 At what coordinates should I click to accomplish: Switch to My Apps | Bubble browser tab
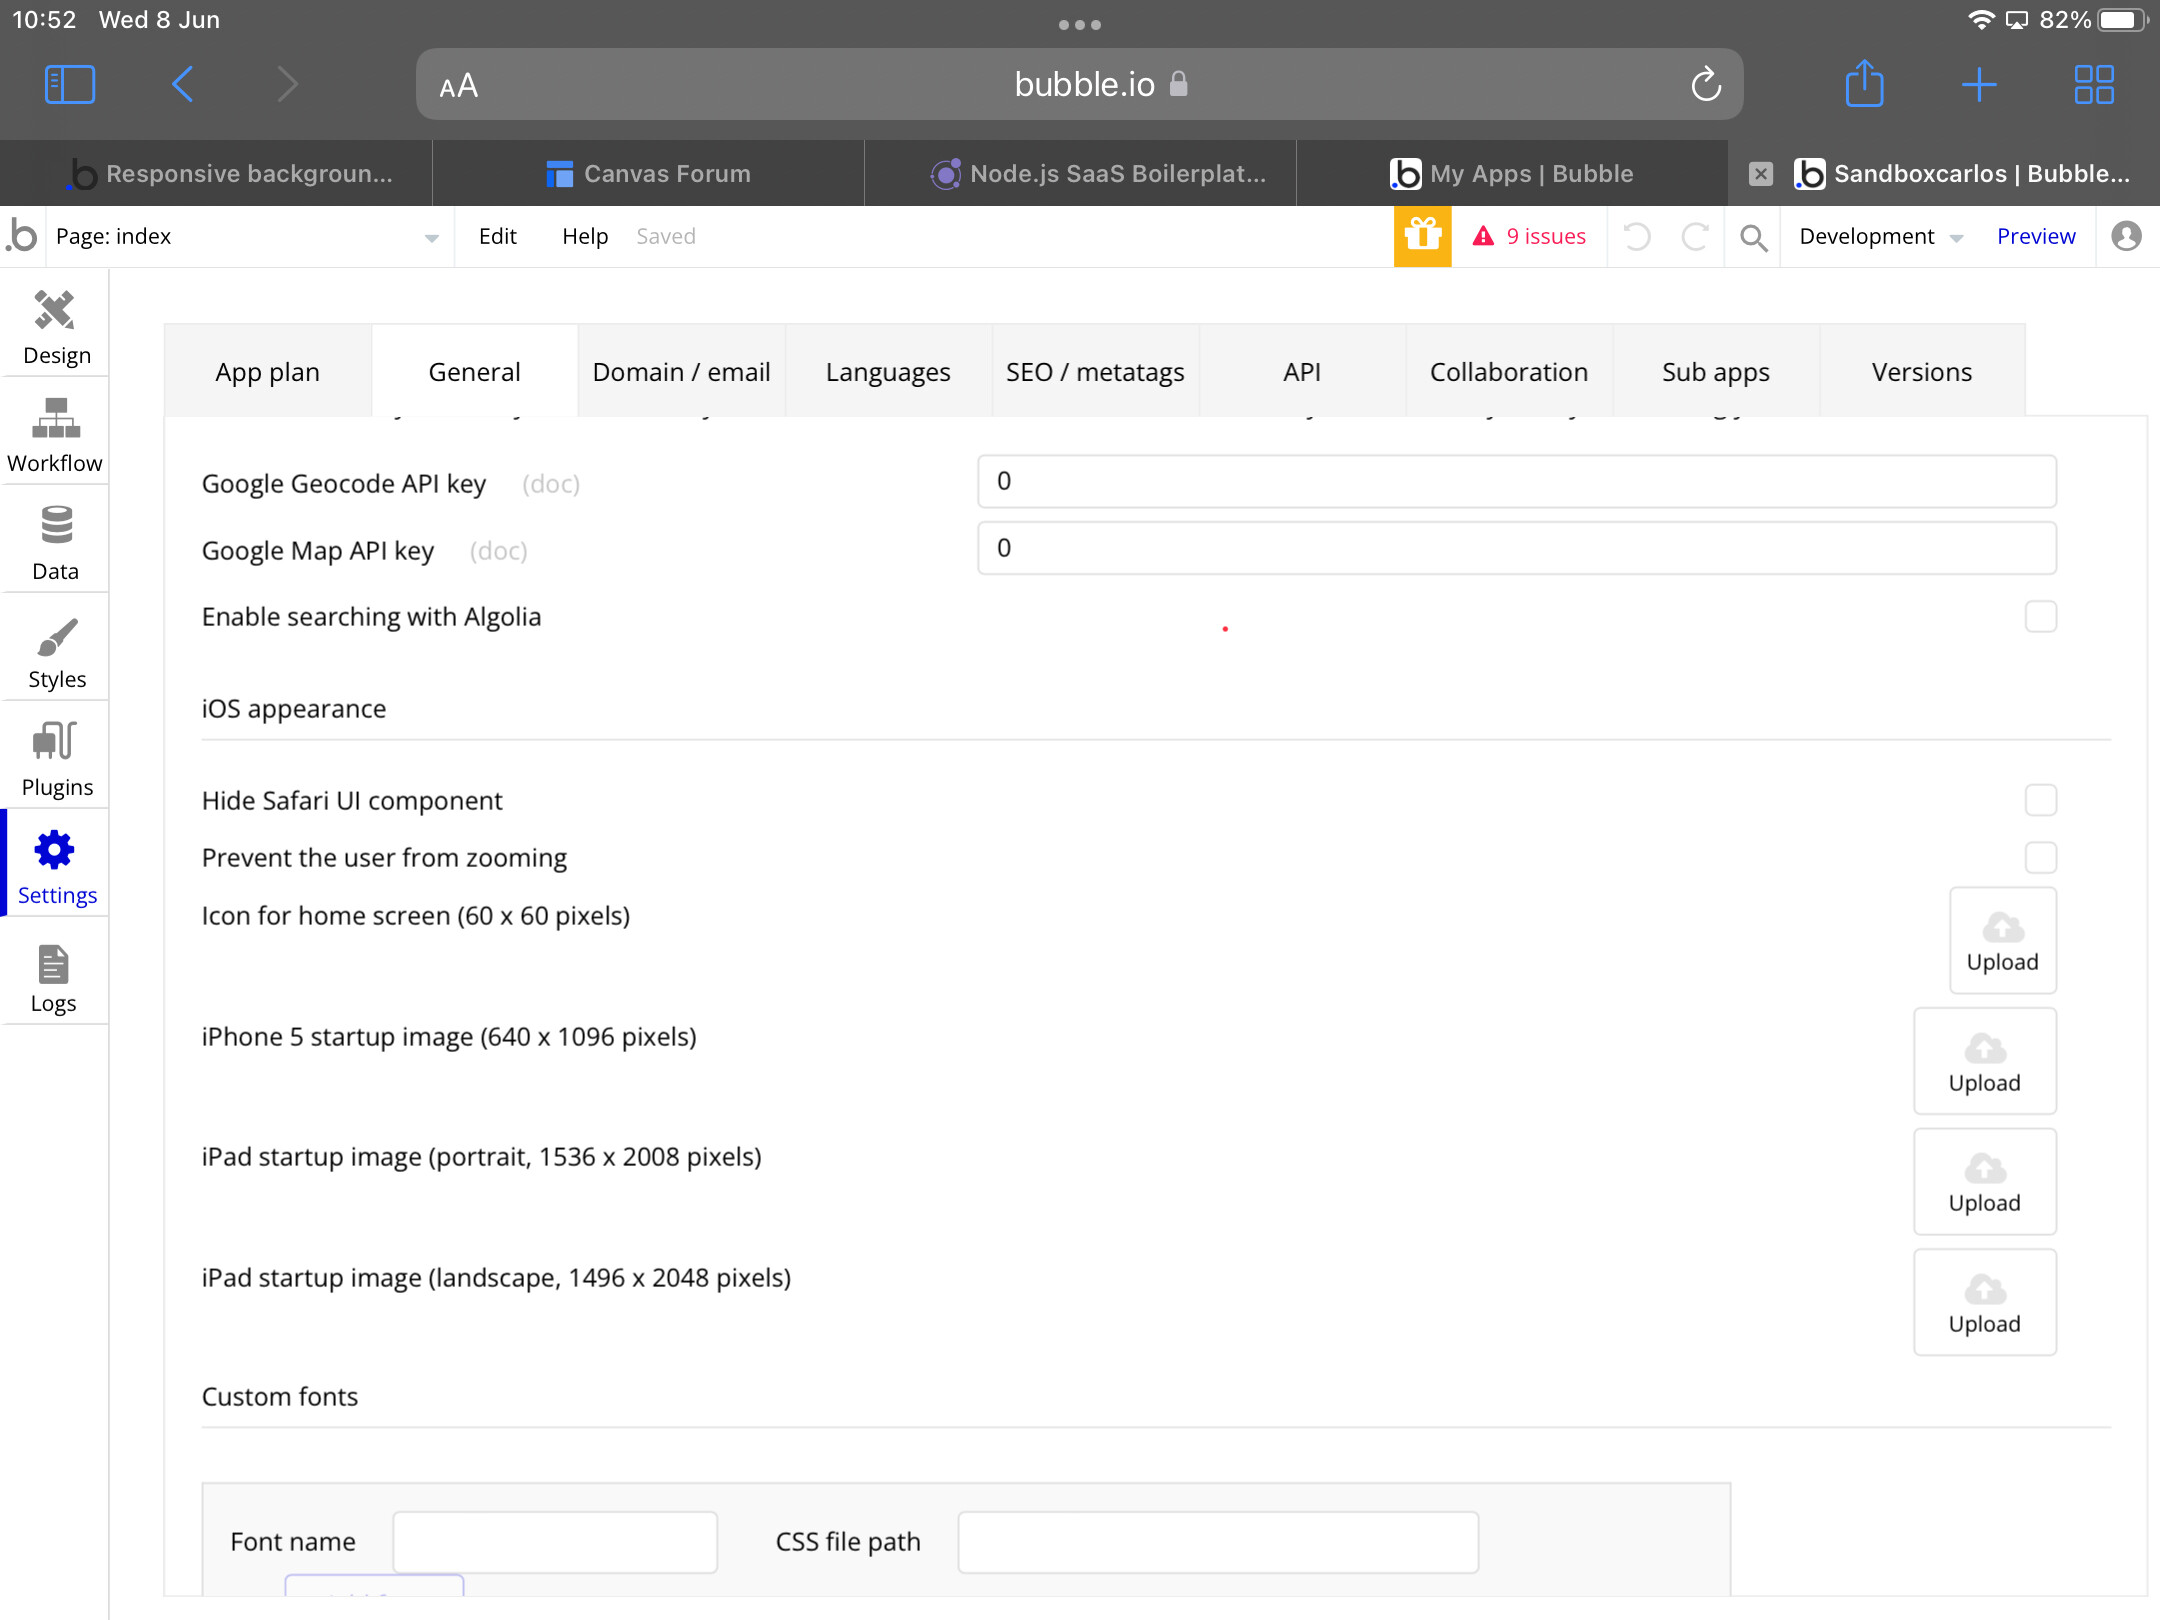coord(1512,174)
